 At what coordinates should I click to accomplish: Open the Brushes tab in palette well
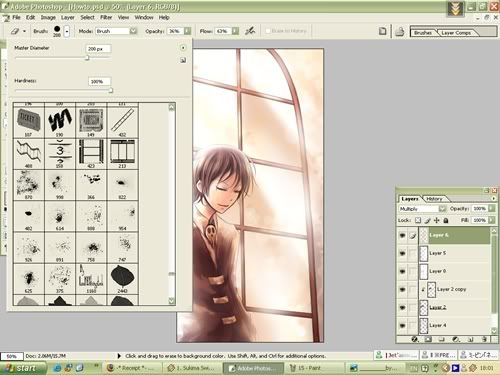click(x=423, y=33)
